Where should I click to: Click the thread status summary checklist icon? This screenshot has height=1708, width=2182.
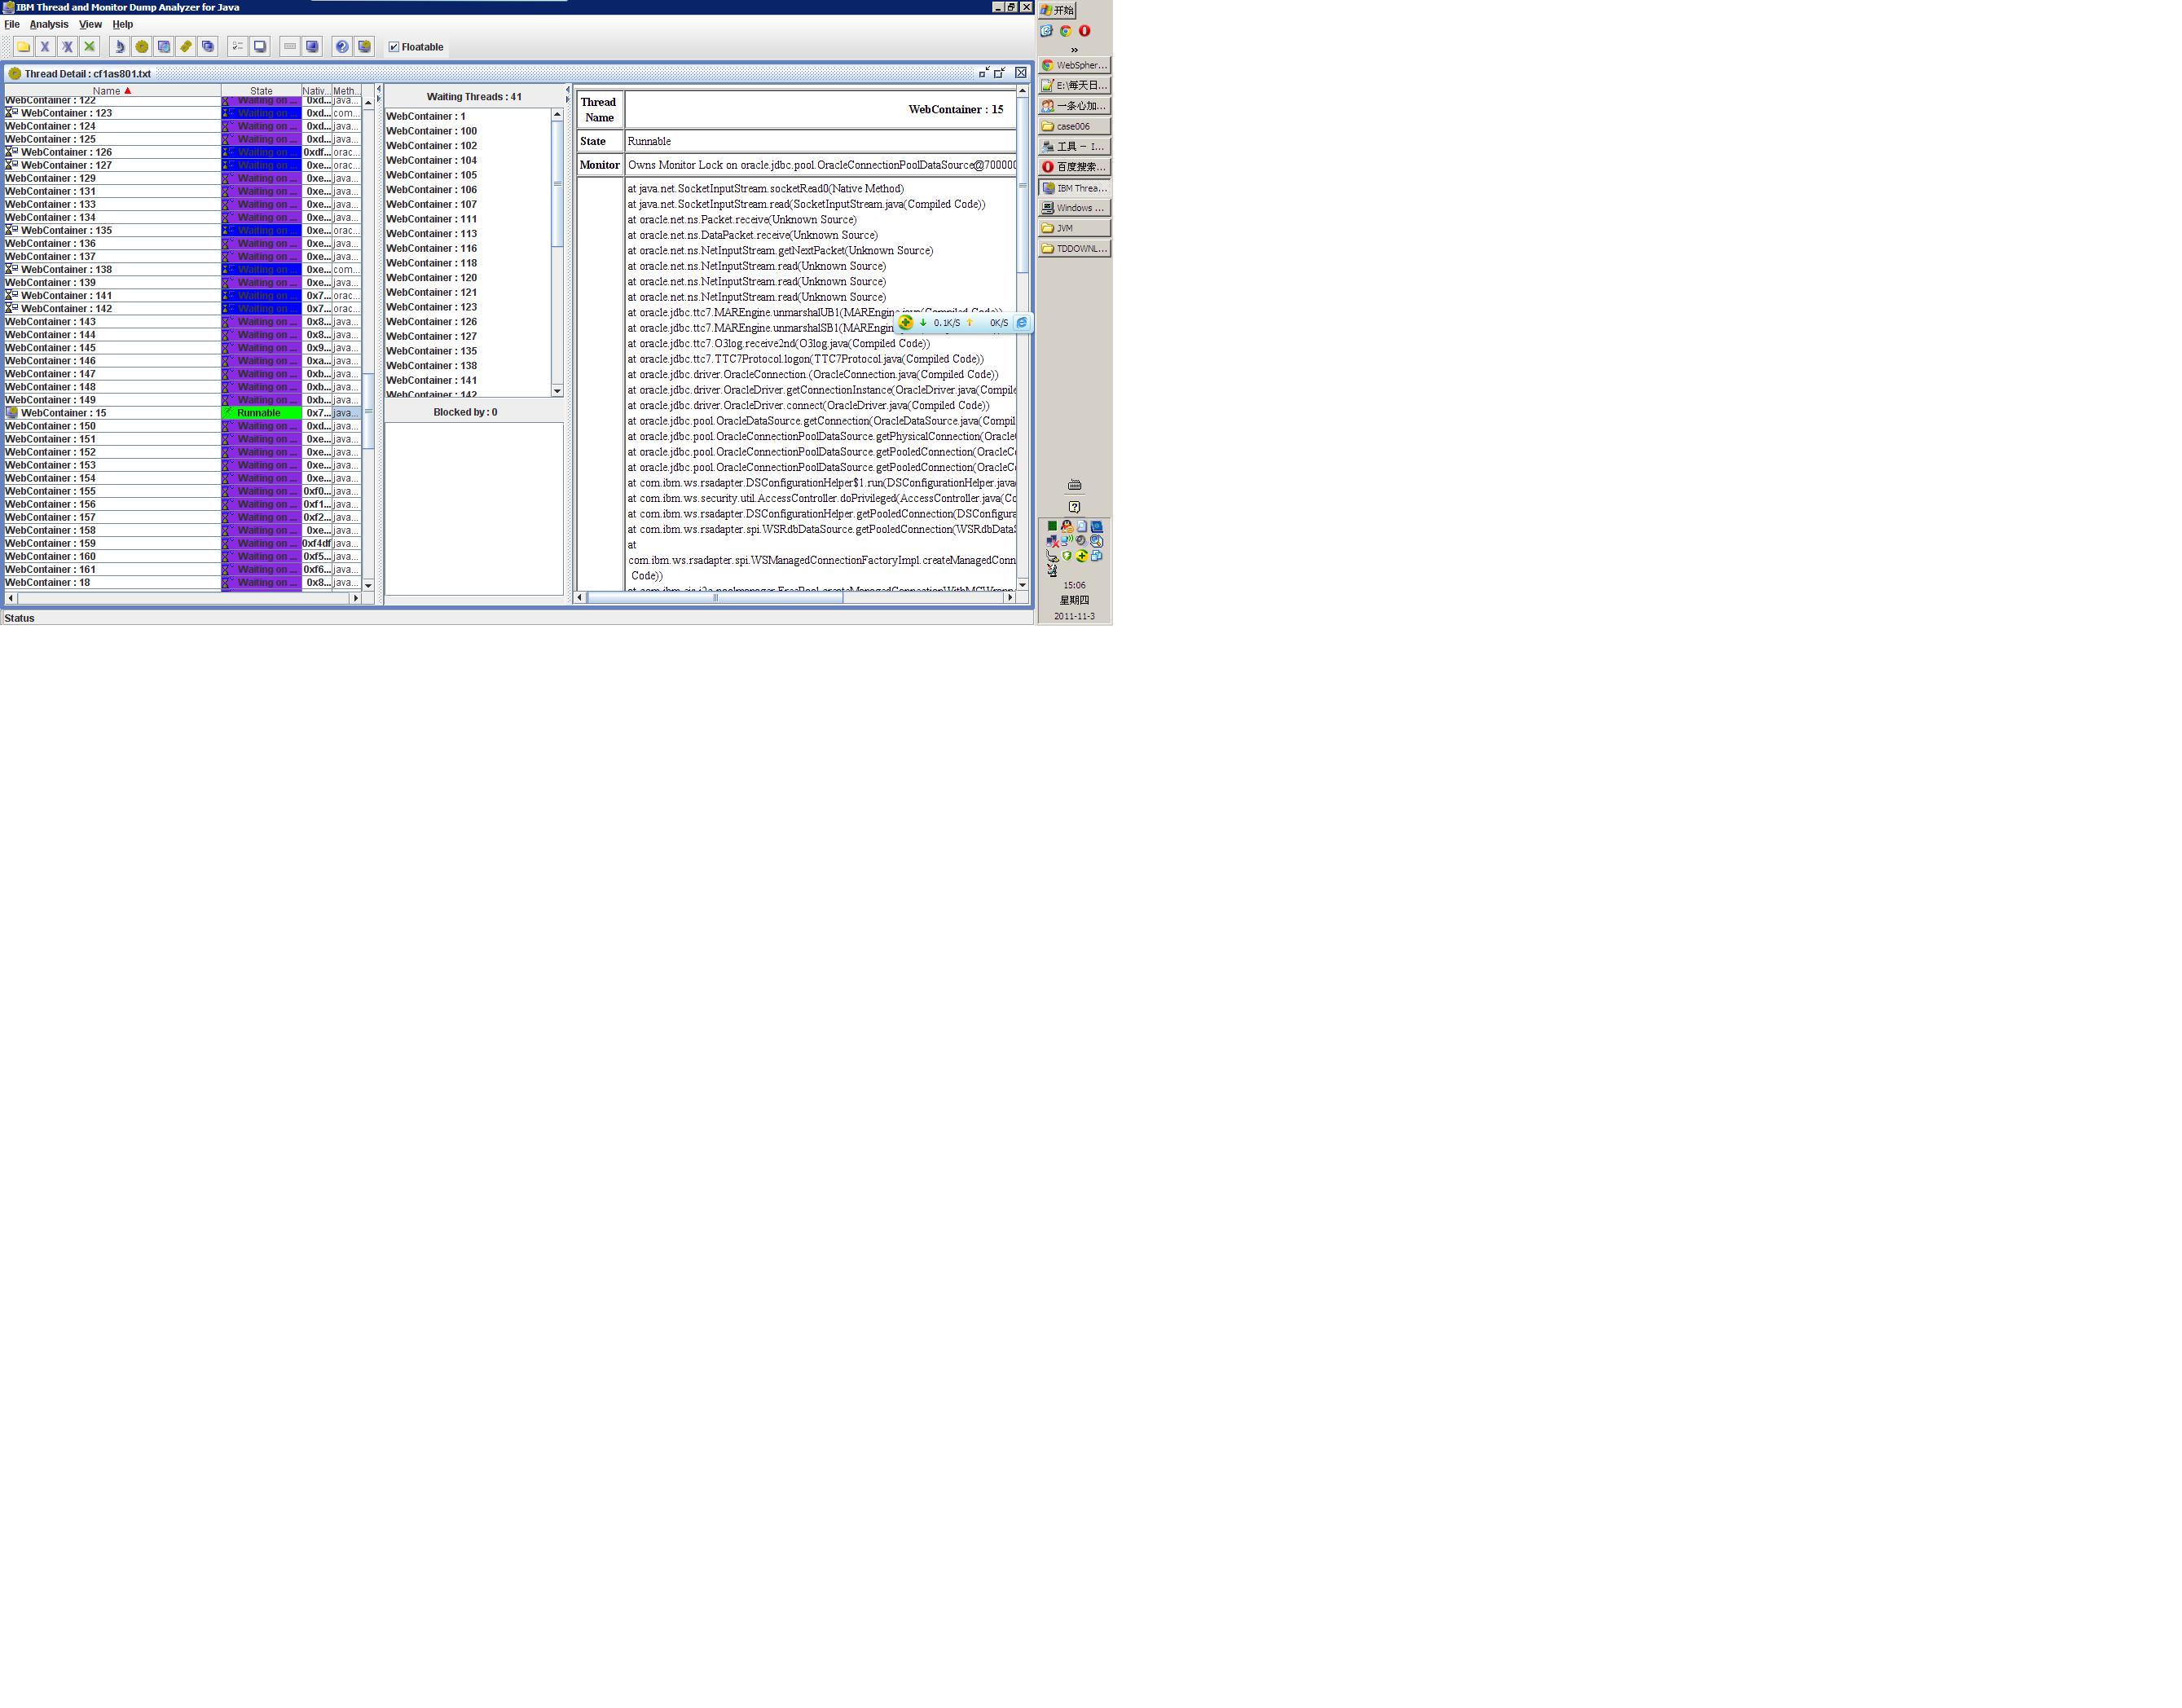(x=238, y=46)
